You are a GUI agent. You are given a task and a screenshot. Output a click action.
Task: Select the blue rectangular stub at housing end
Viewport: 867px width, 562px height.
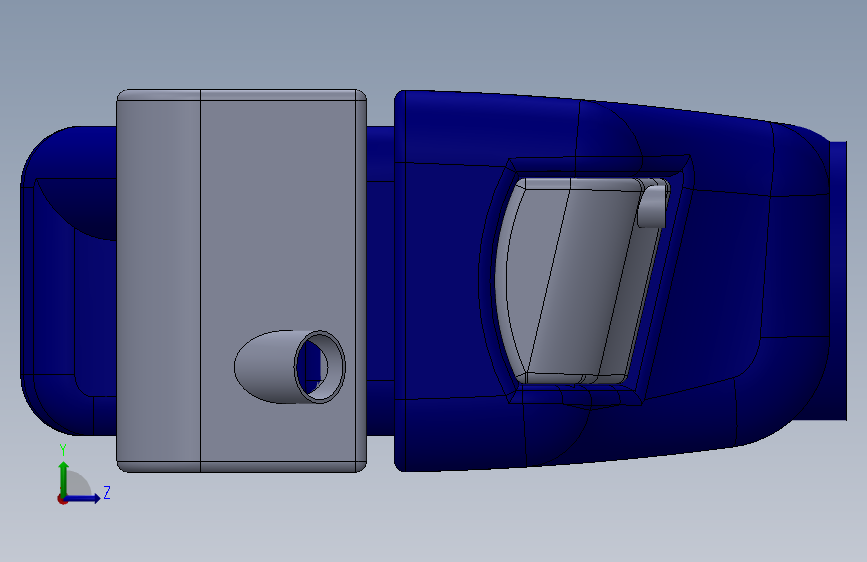[839, 281]
